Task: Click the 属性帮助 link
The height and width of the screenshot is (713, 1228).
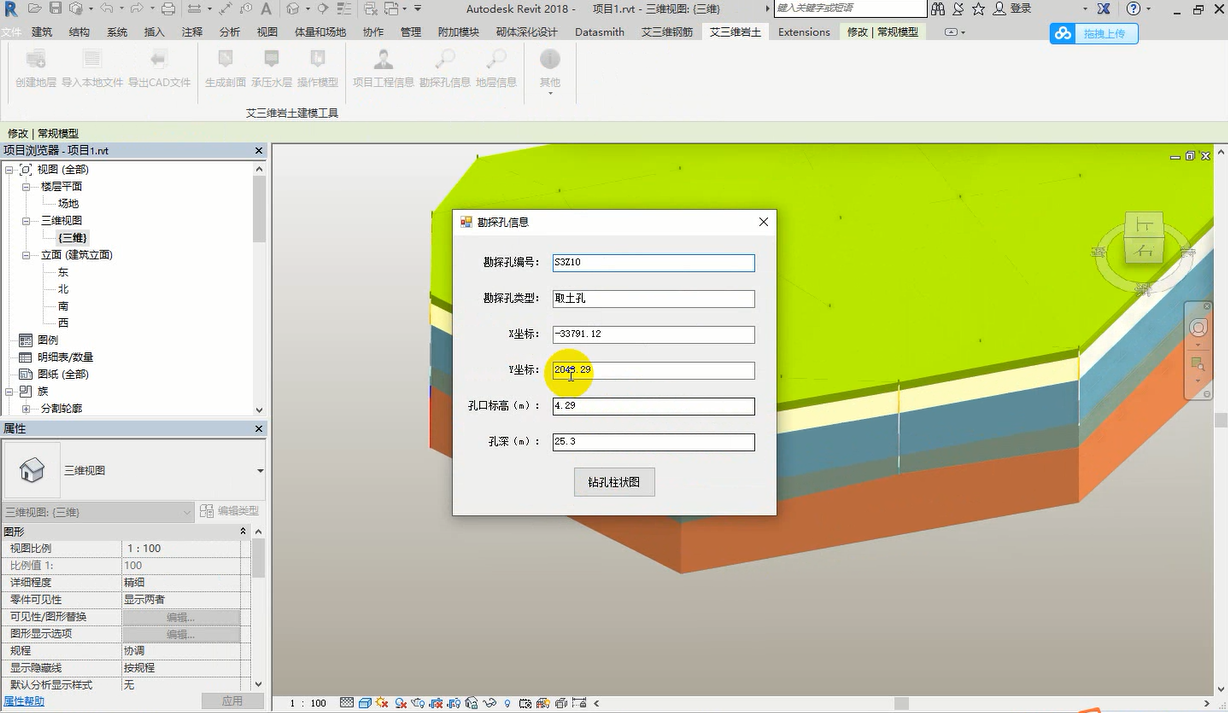Action: pyautogui.click(x=22, y=701)
